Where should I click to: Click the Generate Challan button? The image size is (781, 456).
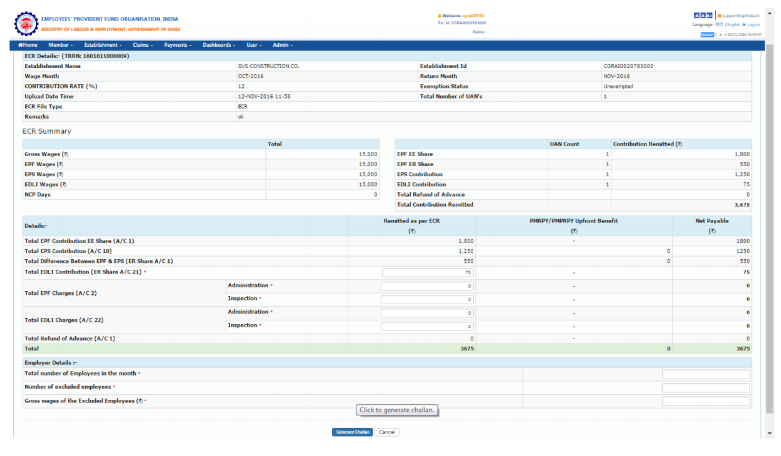click(x=353, y=432)
